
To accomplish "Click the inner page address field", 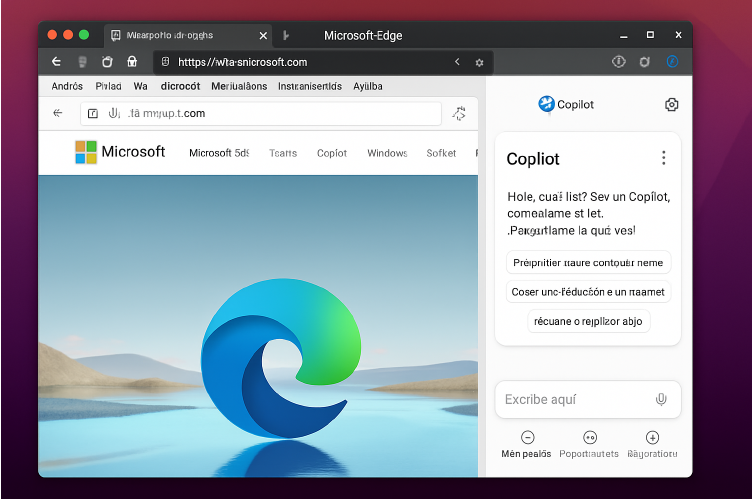I will pyautogui.click(x=260, y=114).
